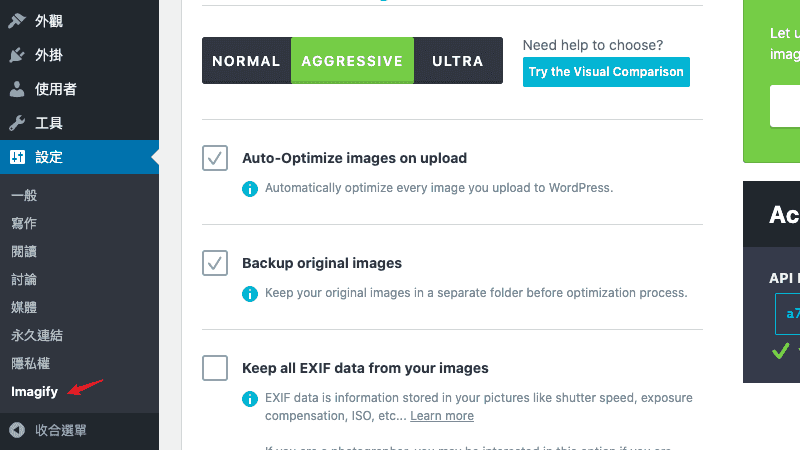Follow the Learn more link
Viewport: 800px width, 450px height.
[442, 416]
